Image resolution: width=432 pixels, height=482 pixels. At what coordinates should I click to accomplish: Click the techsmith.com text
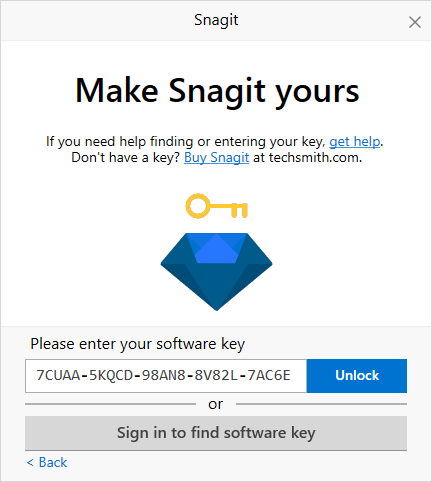click(315, 158)
